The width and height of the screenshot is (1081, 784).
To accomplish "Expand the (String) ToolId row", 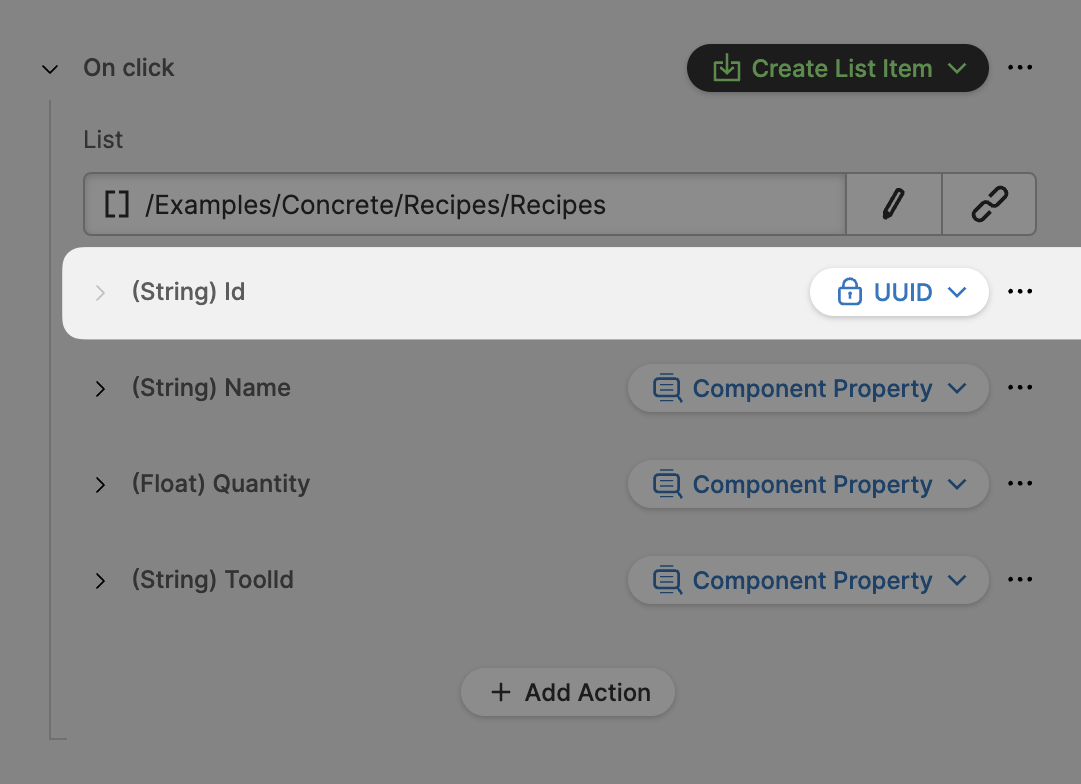I will click(x=100, y=580).
